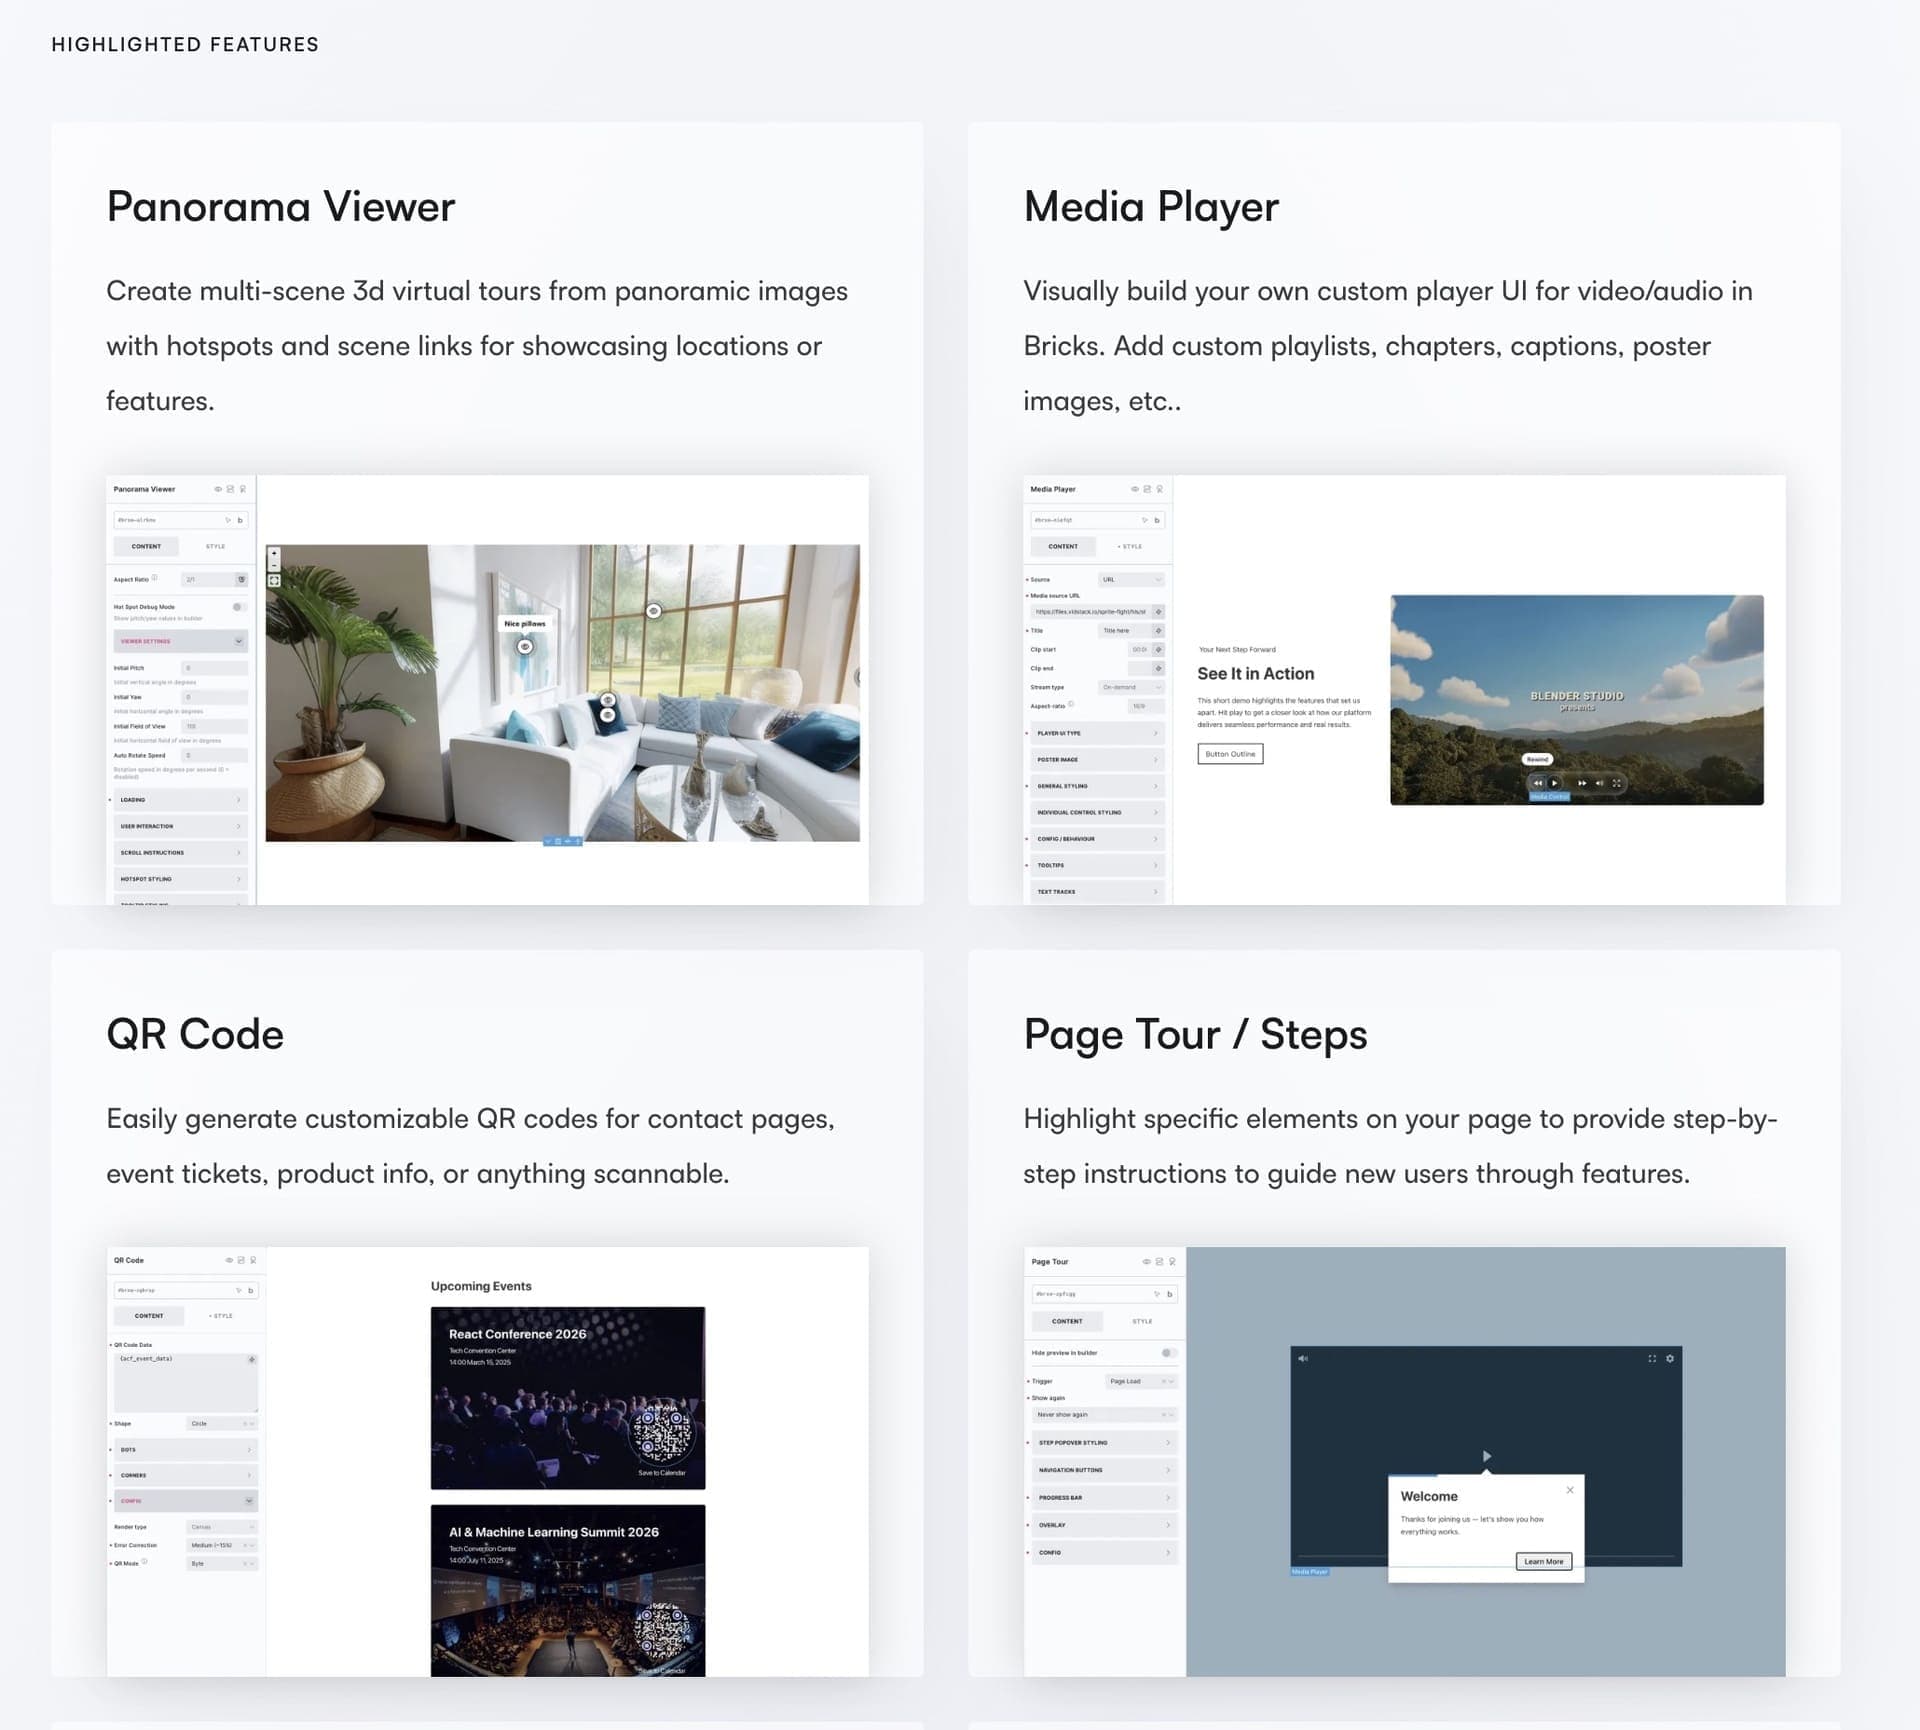The image size is (1920, 1730).
Task: Zoom out of the panorama with the minus control
Action: click(274, 565)
